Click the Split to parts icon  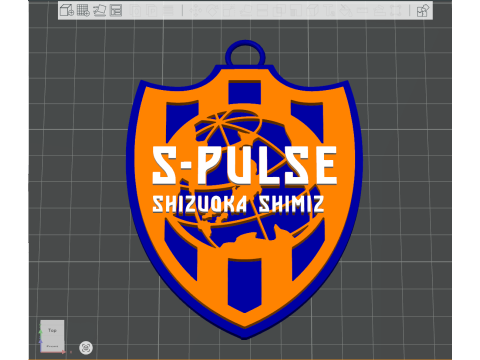point(152,10)
